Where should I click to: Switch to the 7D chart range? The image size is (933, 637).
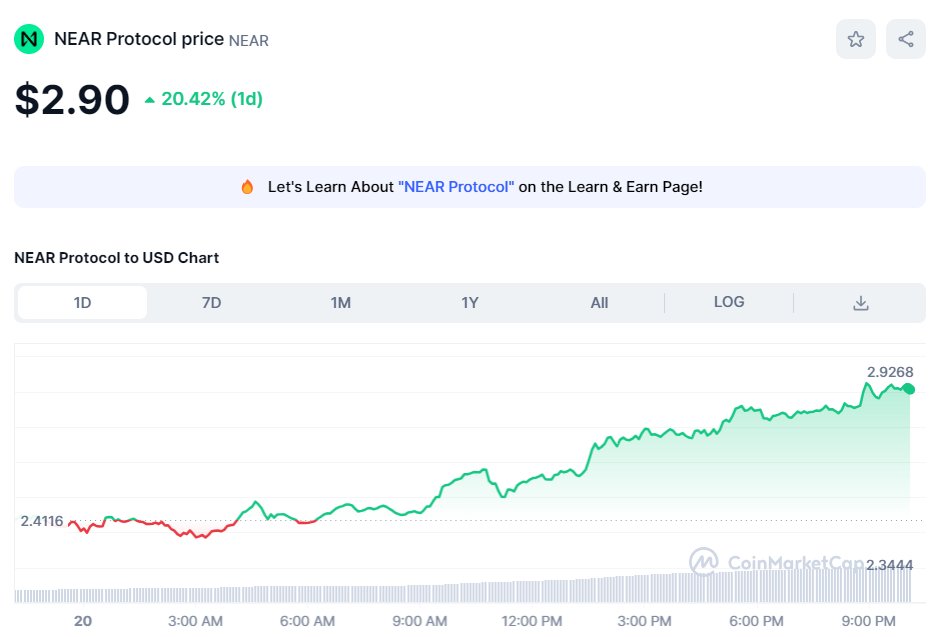[211, 303]
